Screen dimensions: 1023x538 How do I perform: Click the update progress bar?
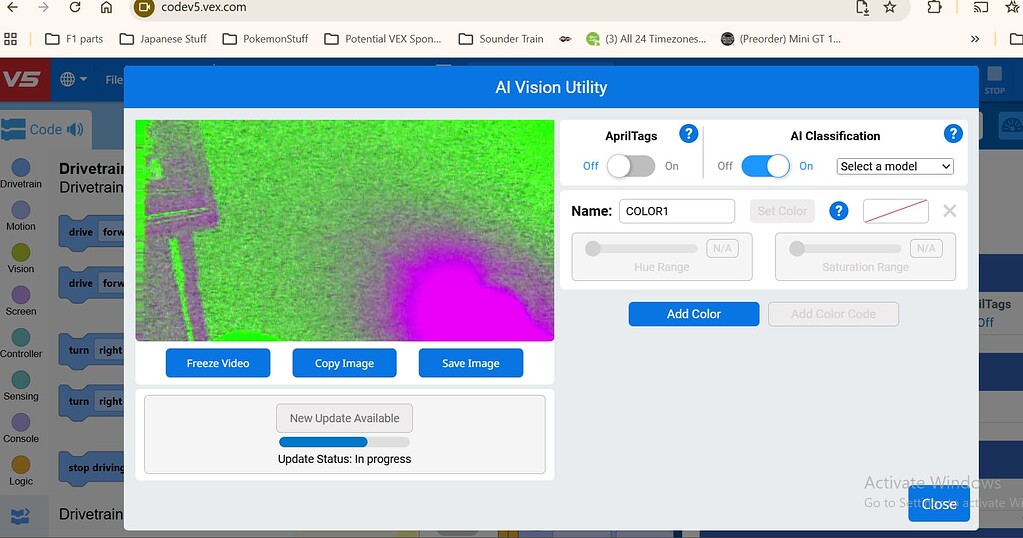pos(344,442)
